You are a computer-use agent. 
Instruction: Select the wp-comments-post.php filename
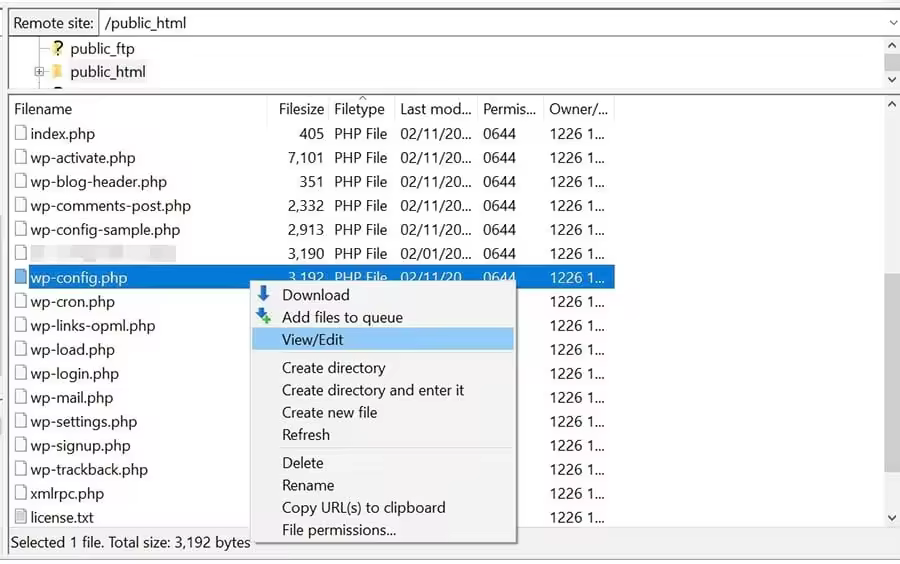[x=111, y=206]
